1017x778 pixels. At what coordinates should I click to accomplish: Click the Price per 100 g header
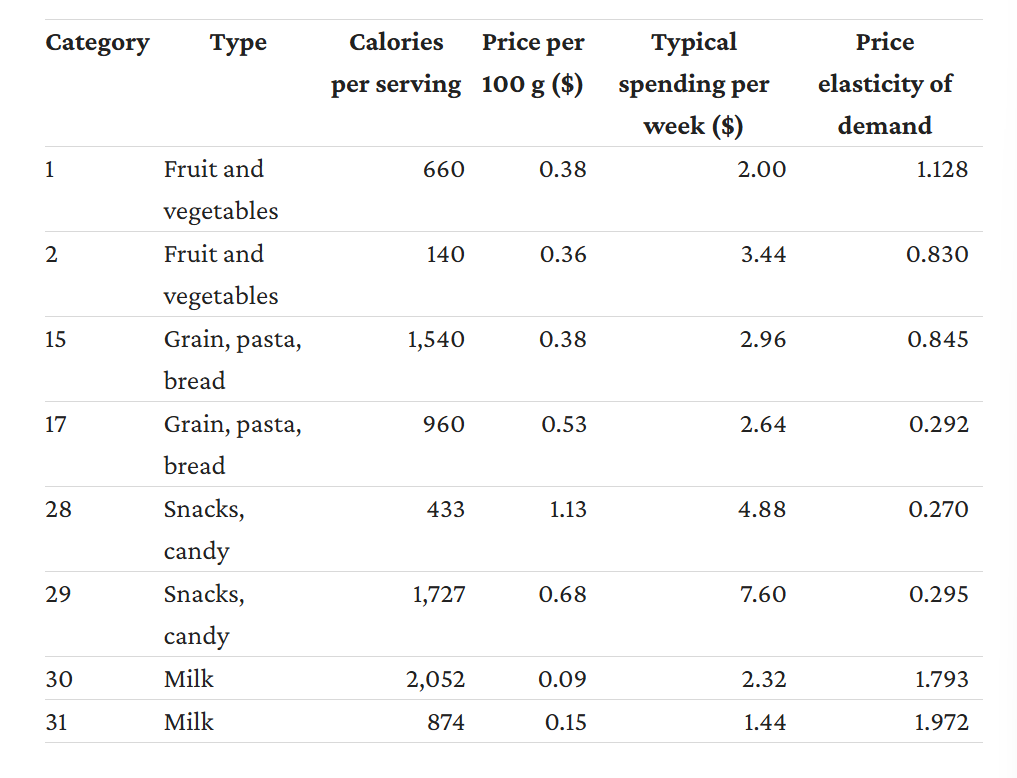click(532, 63)
